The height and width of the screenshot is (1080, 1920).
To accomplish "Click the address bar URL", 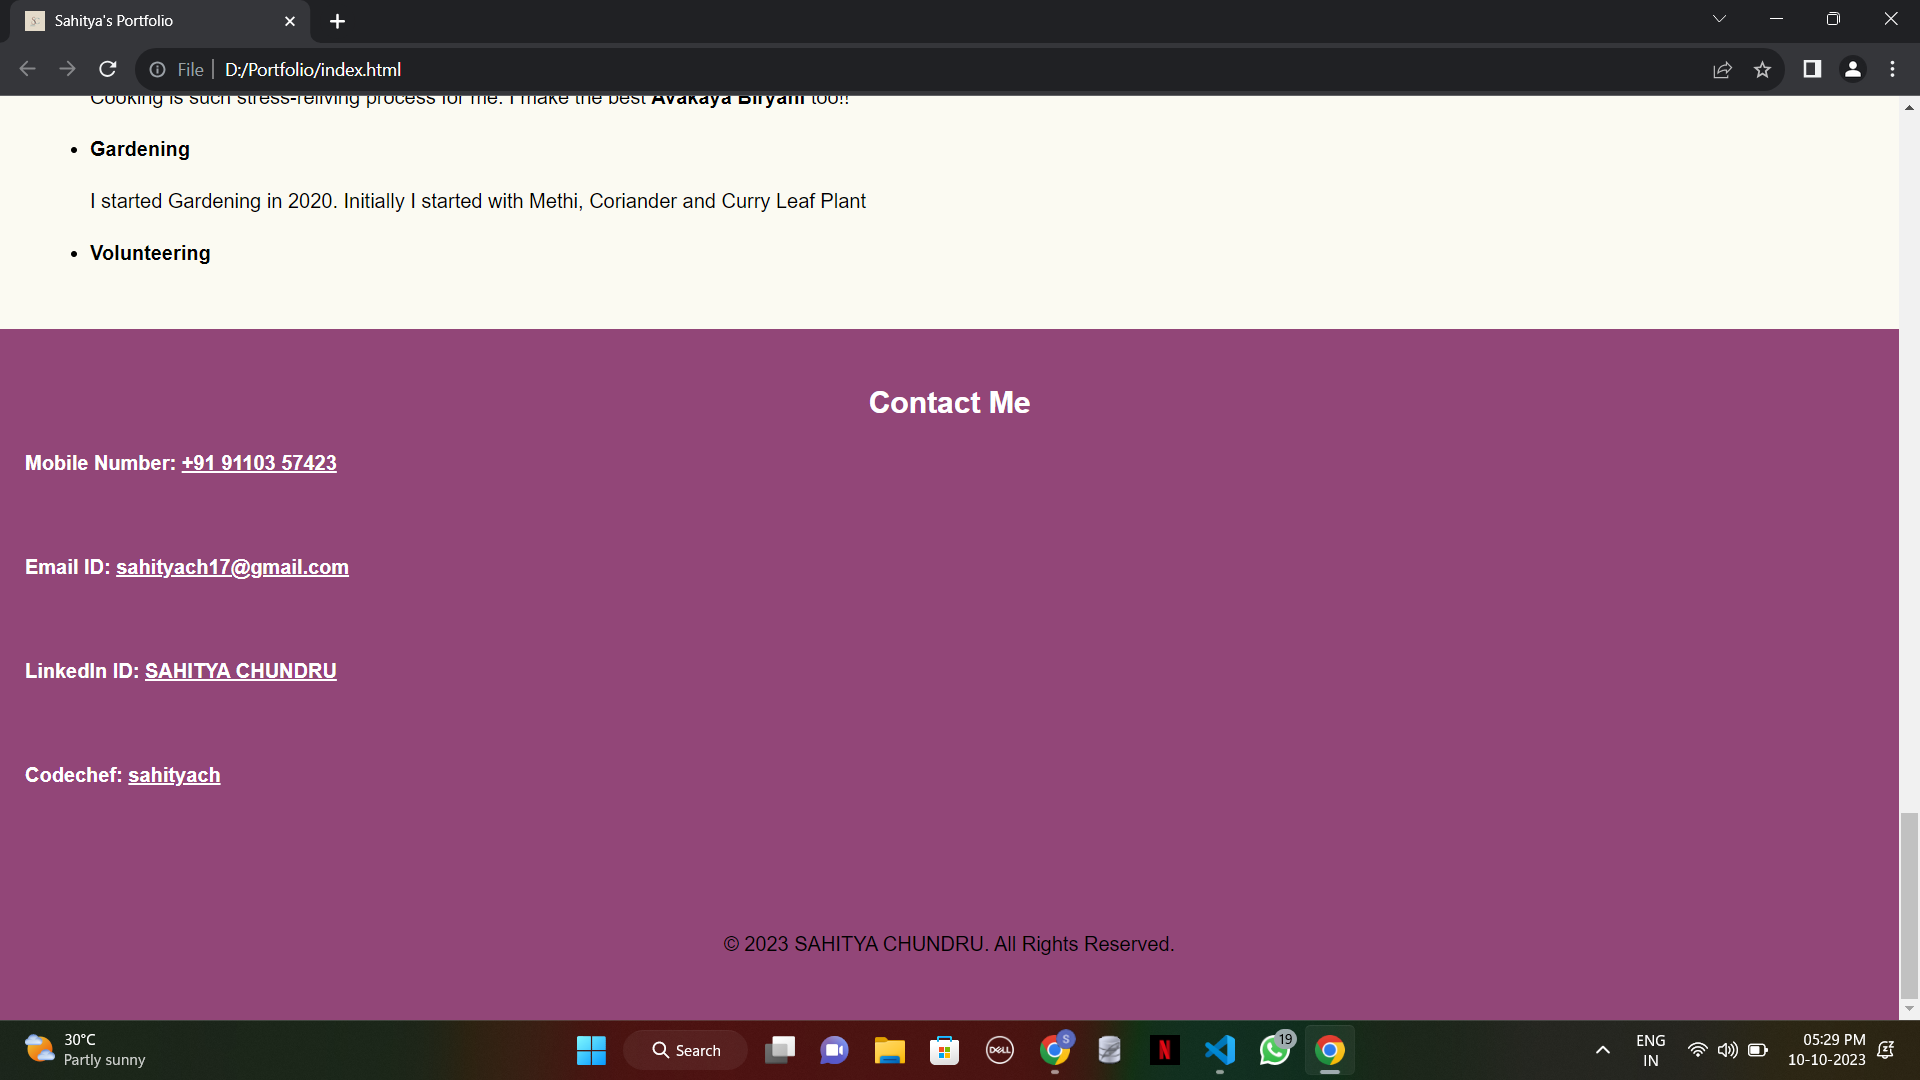I will (313, 69).
